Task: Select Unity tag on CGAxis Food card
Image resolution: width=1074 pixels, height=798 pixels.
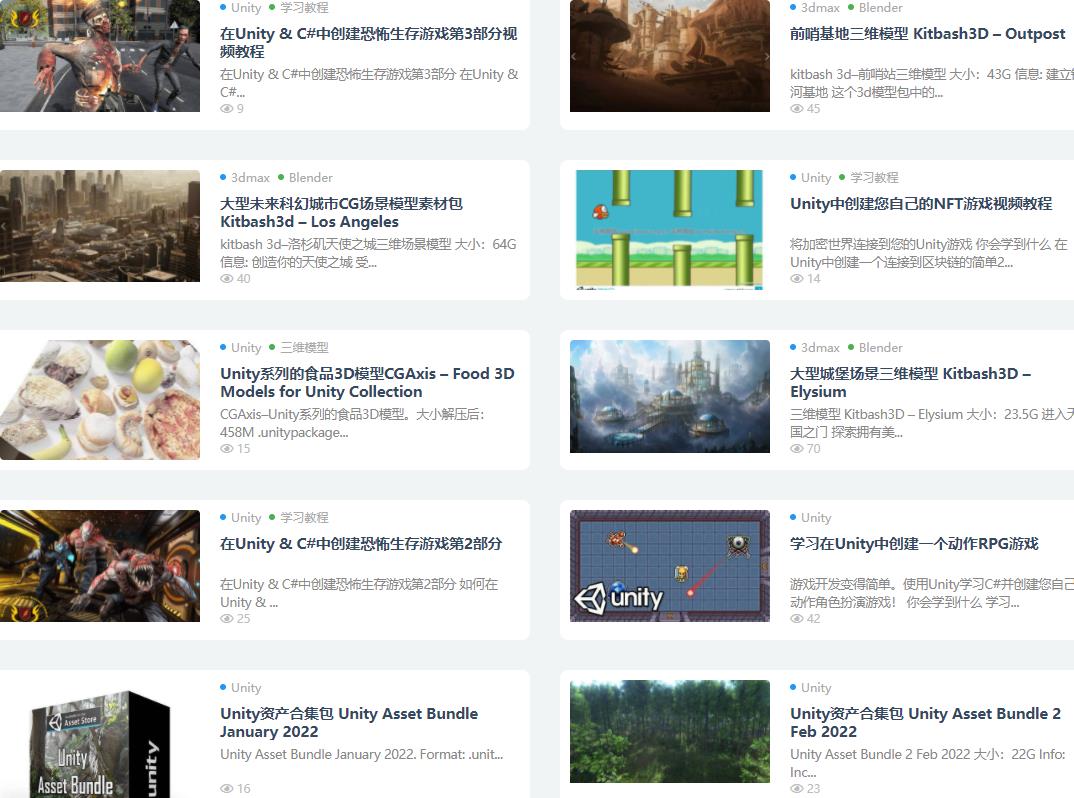Action: (x=245, y=347)
